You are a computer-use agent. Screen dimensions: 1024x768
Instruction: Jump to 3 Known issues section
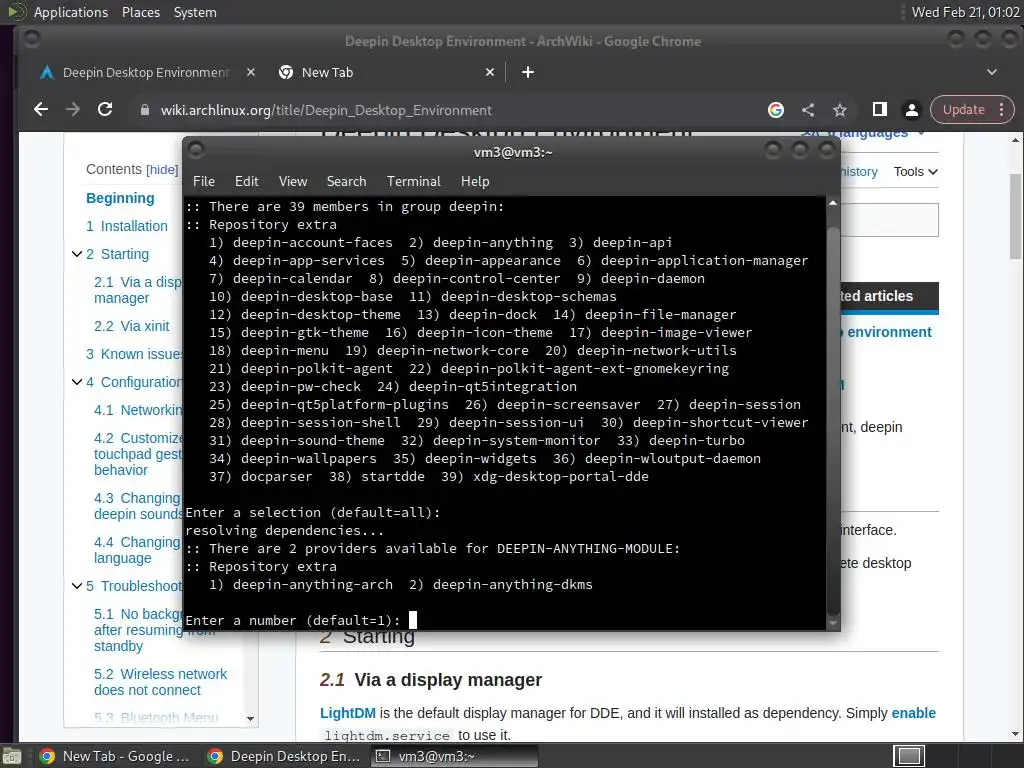pos(135,354)
